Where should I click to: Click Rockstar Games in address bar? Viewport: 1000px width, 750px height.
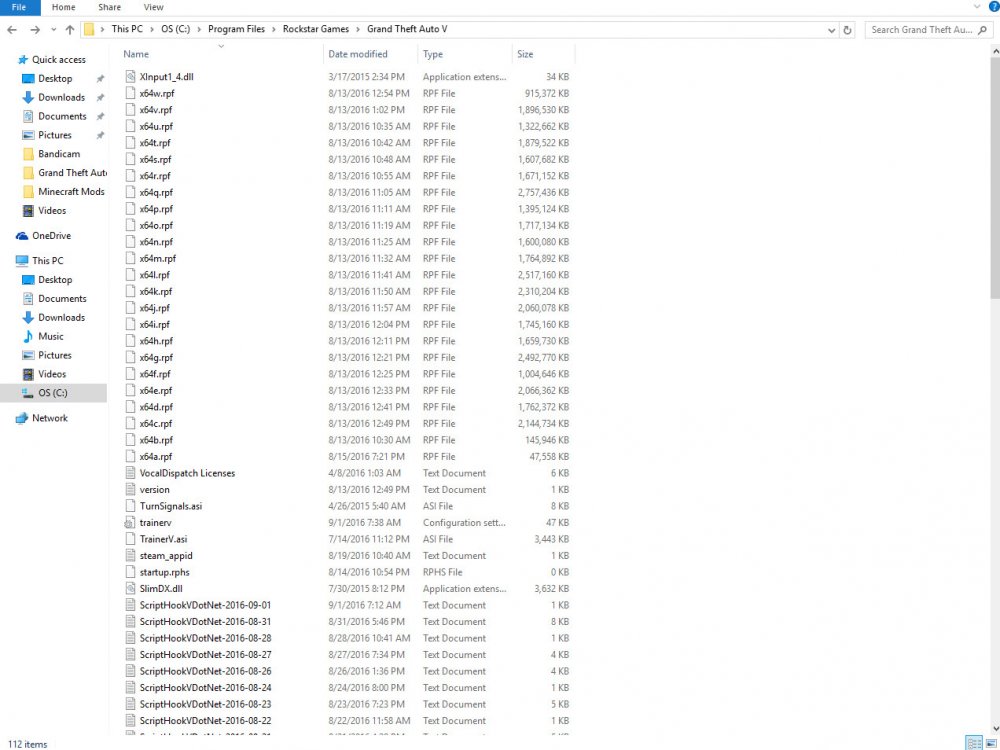[x=316, y=29]
